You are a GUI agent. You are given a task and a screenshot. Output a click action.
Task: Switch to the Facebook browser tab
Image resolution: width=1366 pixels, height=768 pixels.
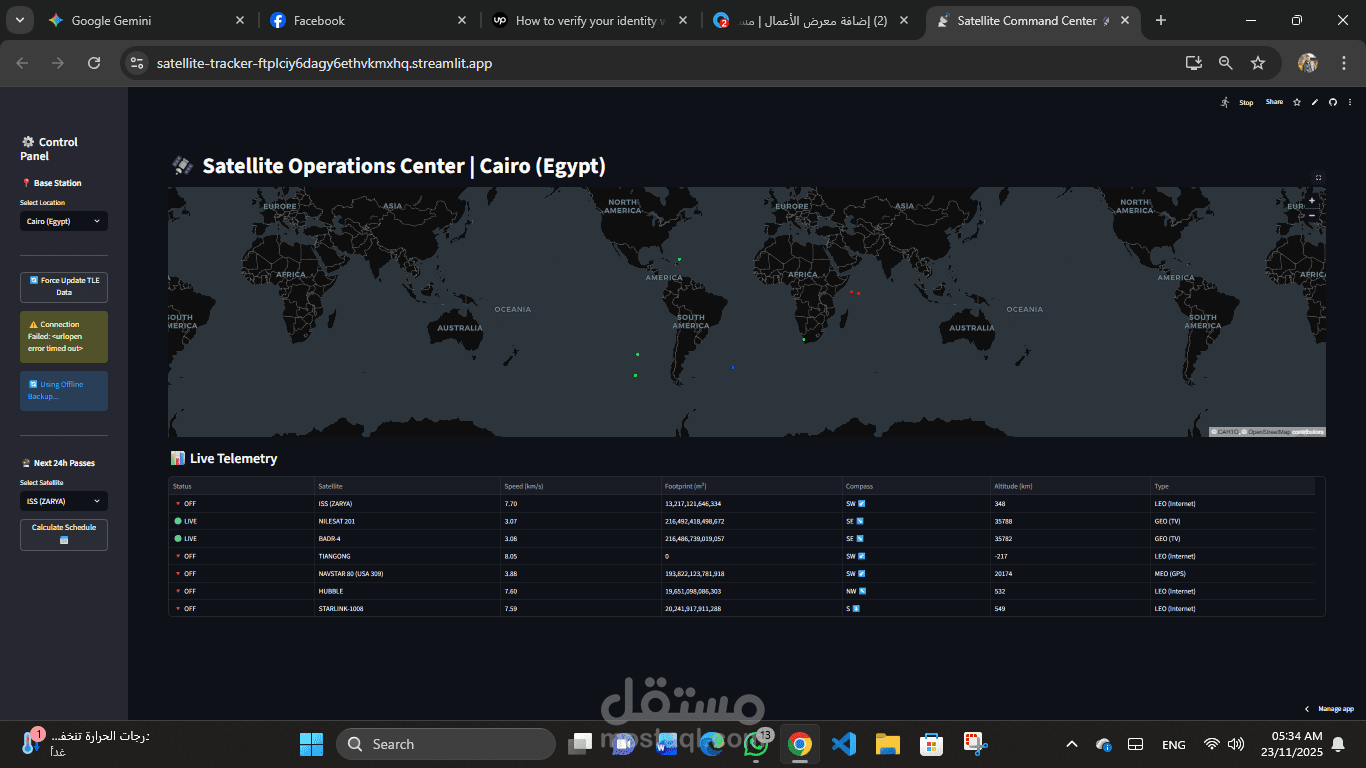pyautogui.click(x=368, y=20)
